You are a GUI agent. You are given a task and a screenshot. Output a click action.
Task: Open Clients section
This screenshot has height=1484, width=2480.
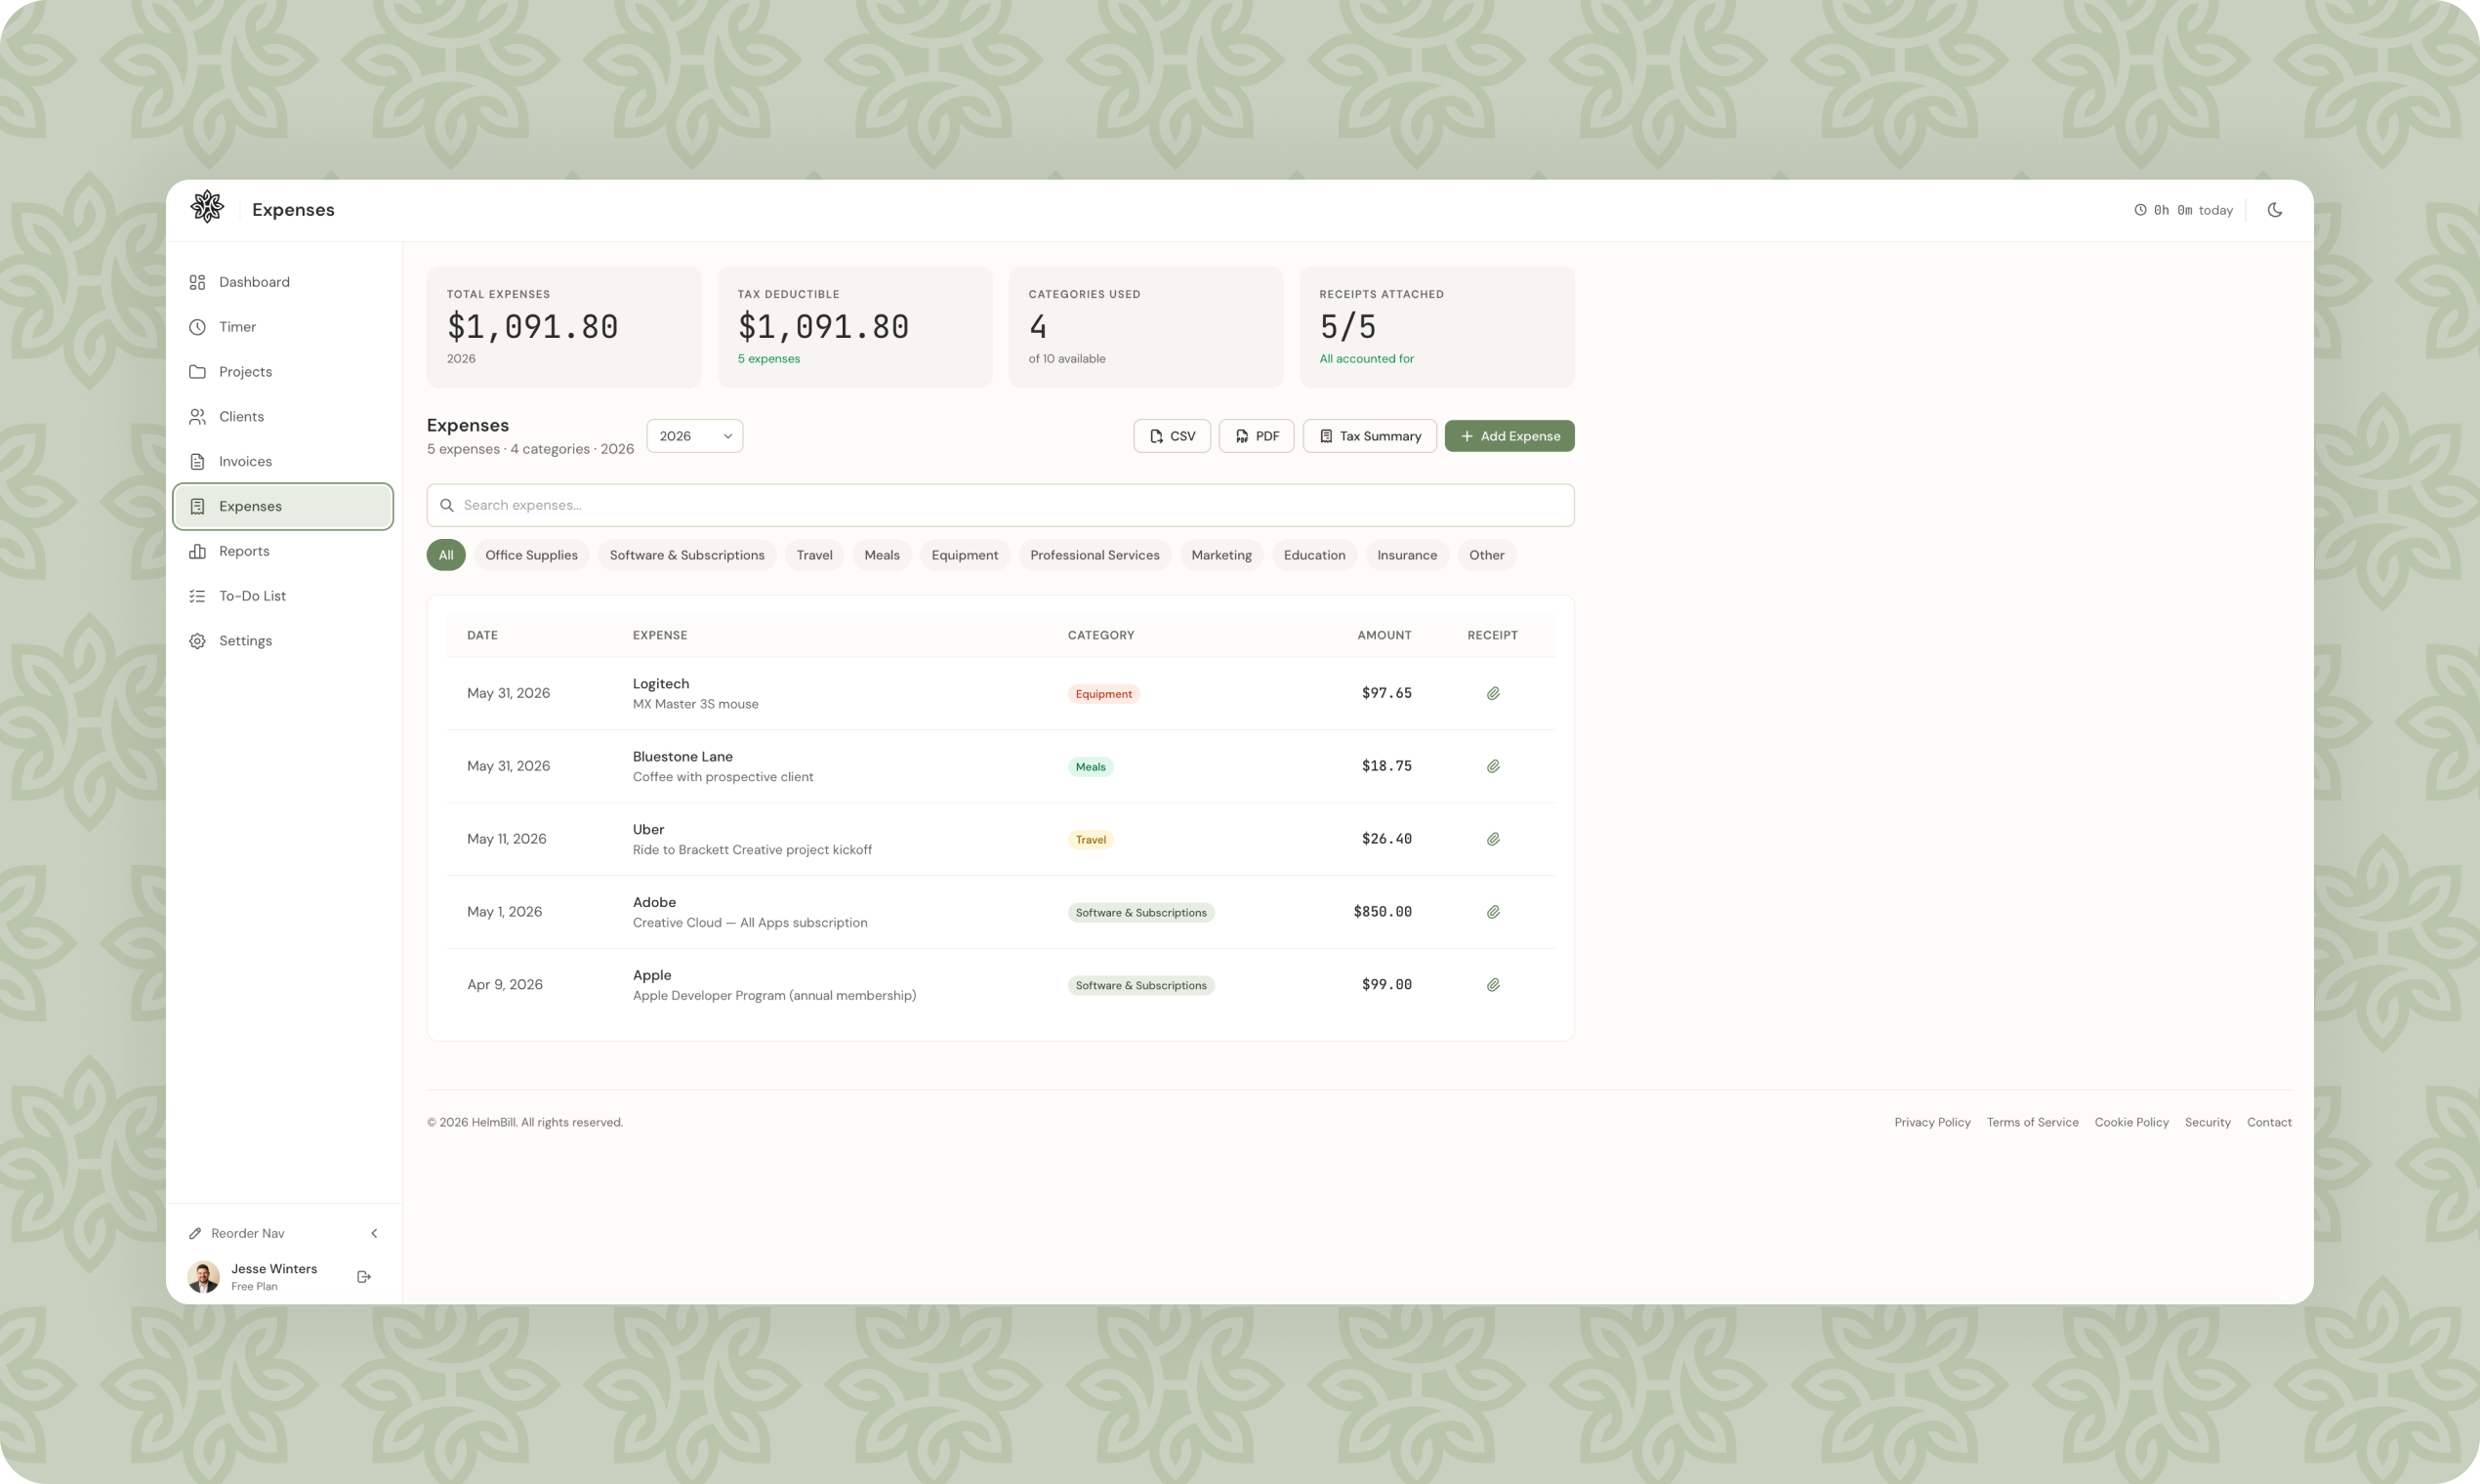pyautogui.click(x=283, y=417)
